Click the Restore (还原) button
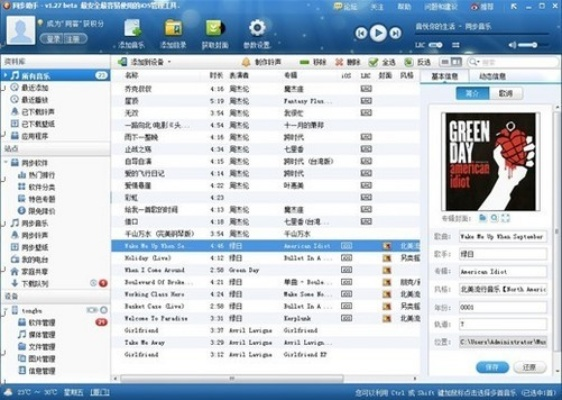The image size is (562, 400). pos(530,367)
